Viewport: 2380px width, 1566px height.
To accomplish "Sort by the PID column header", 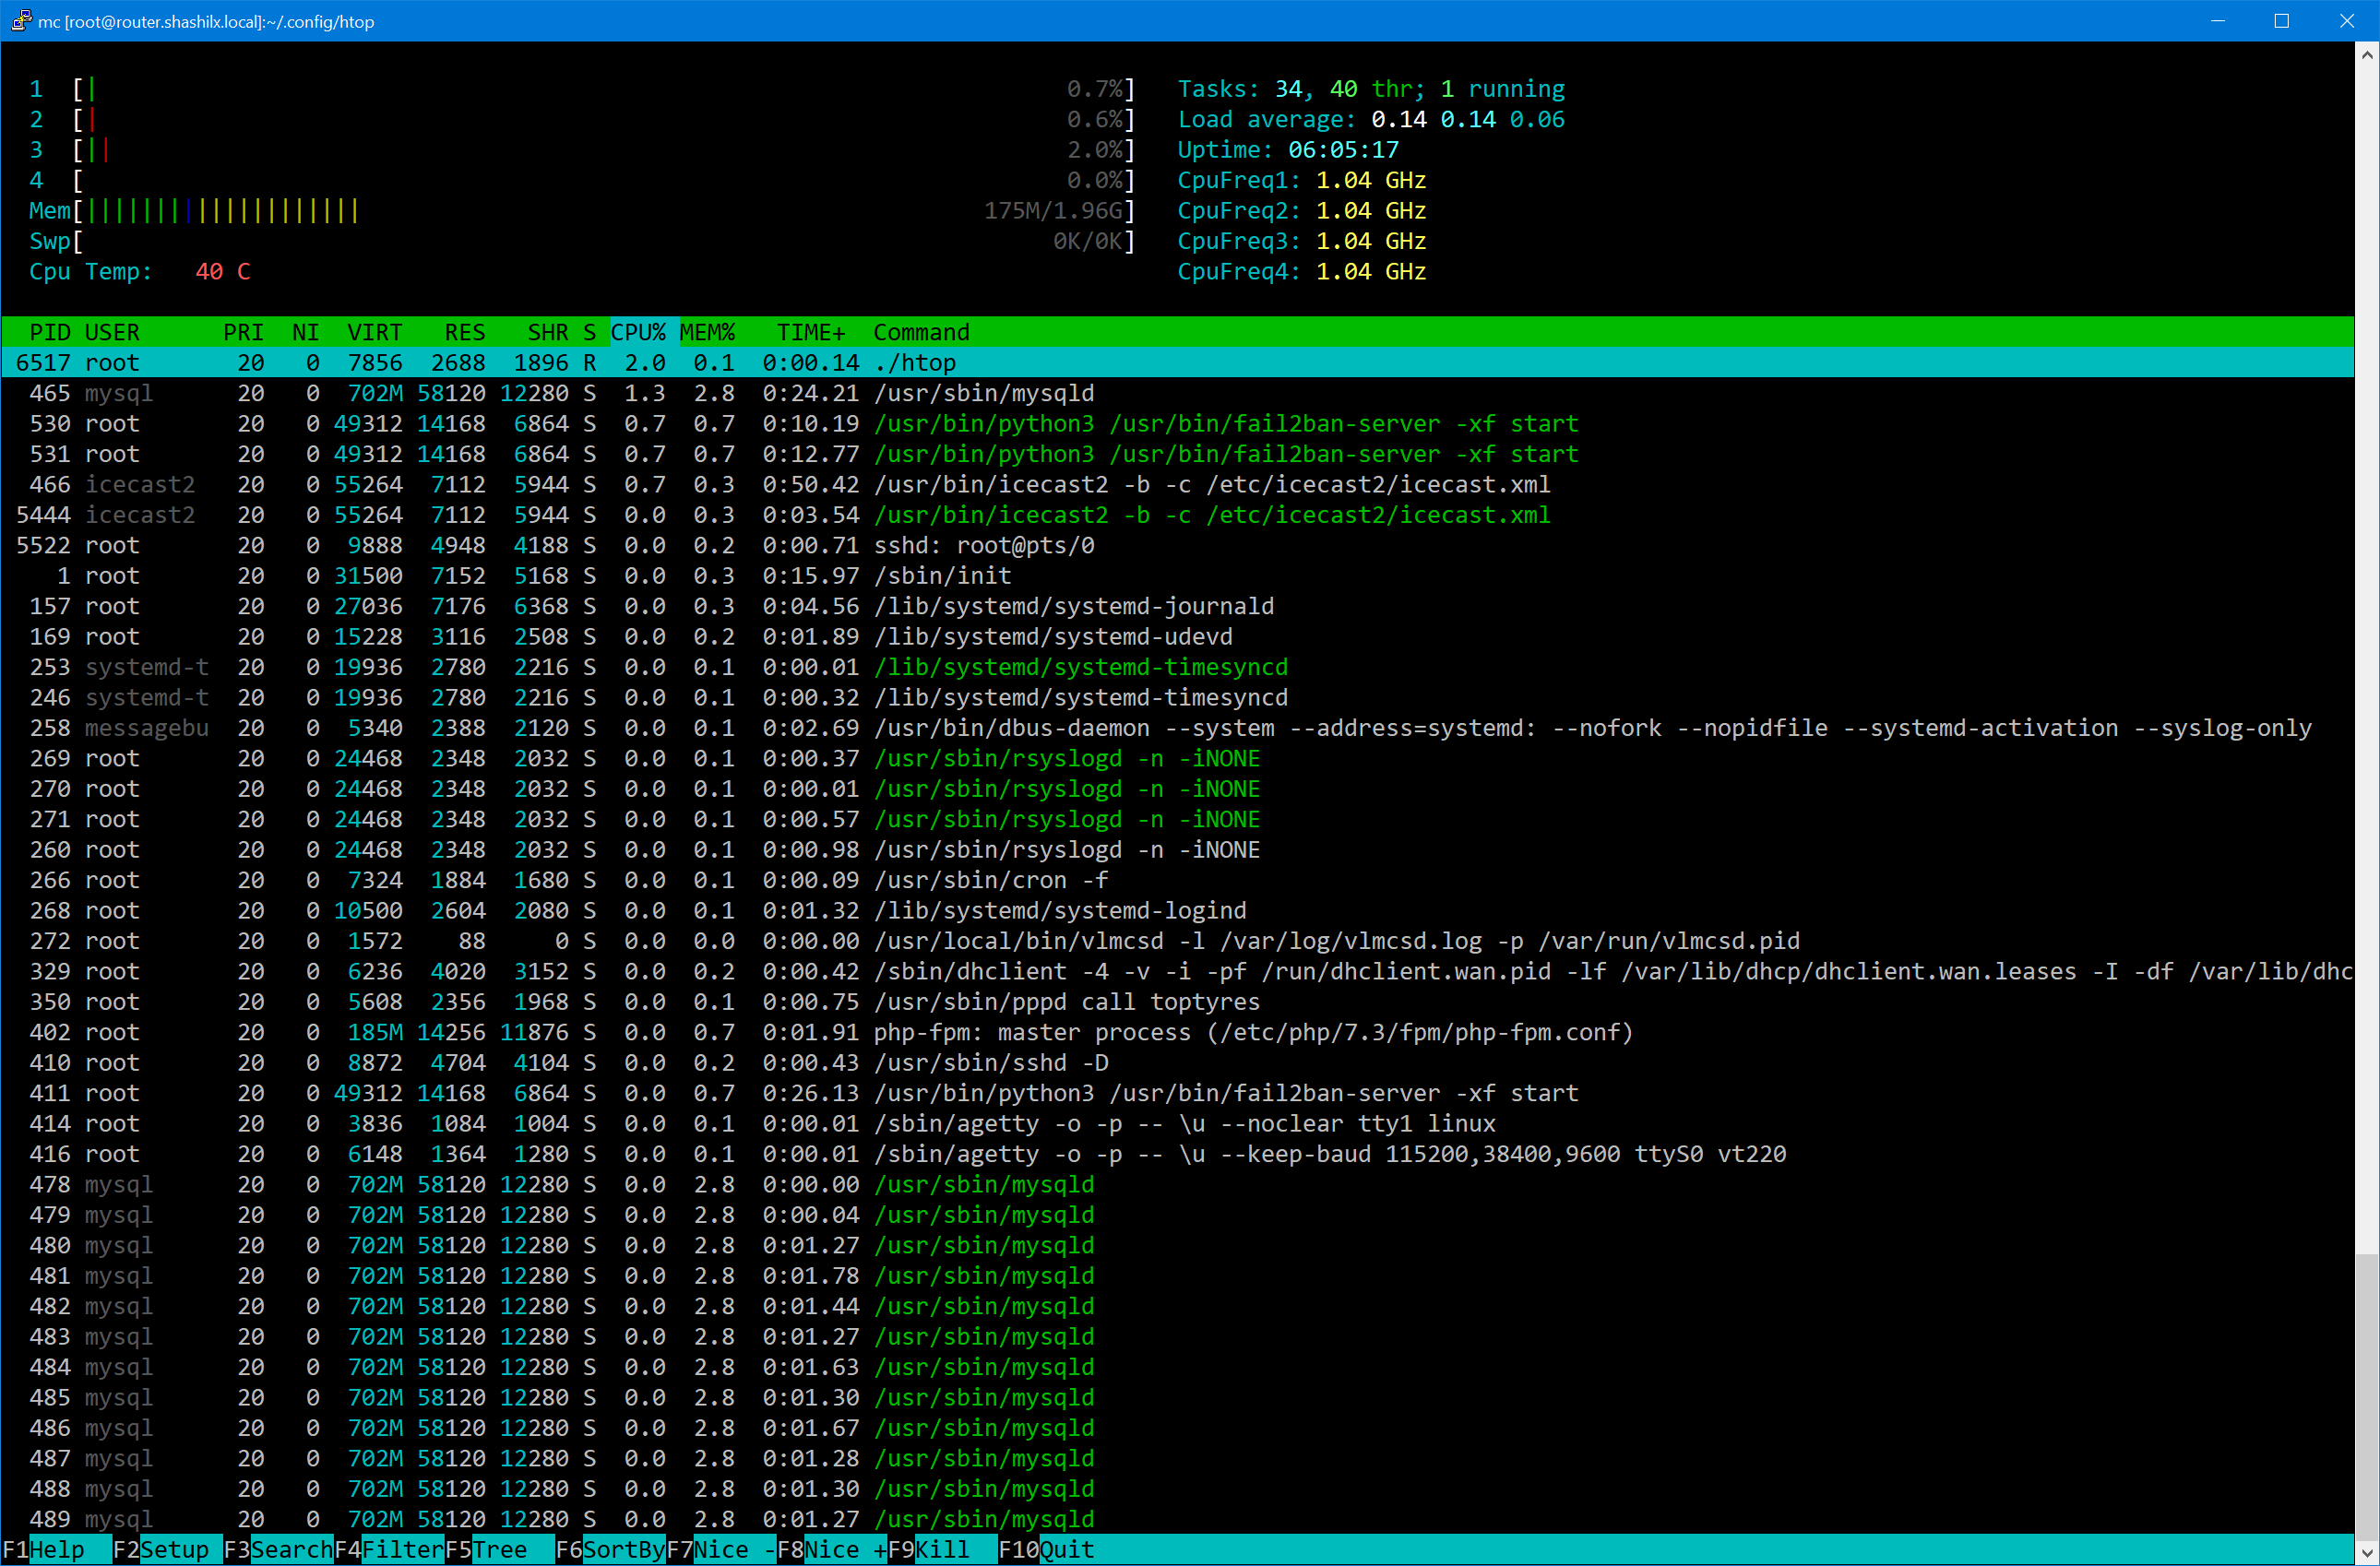I will pyautogui.click(x=50, y=332).
